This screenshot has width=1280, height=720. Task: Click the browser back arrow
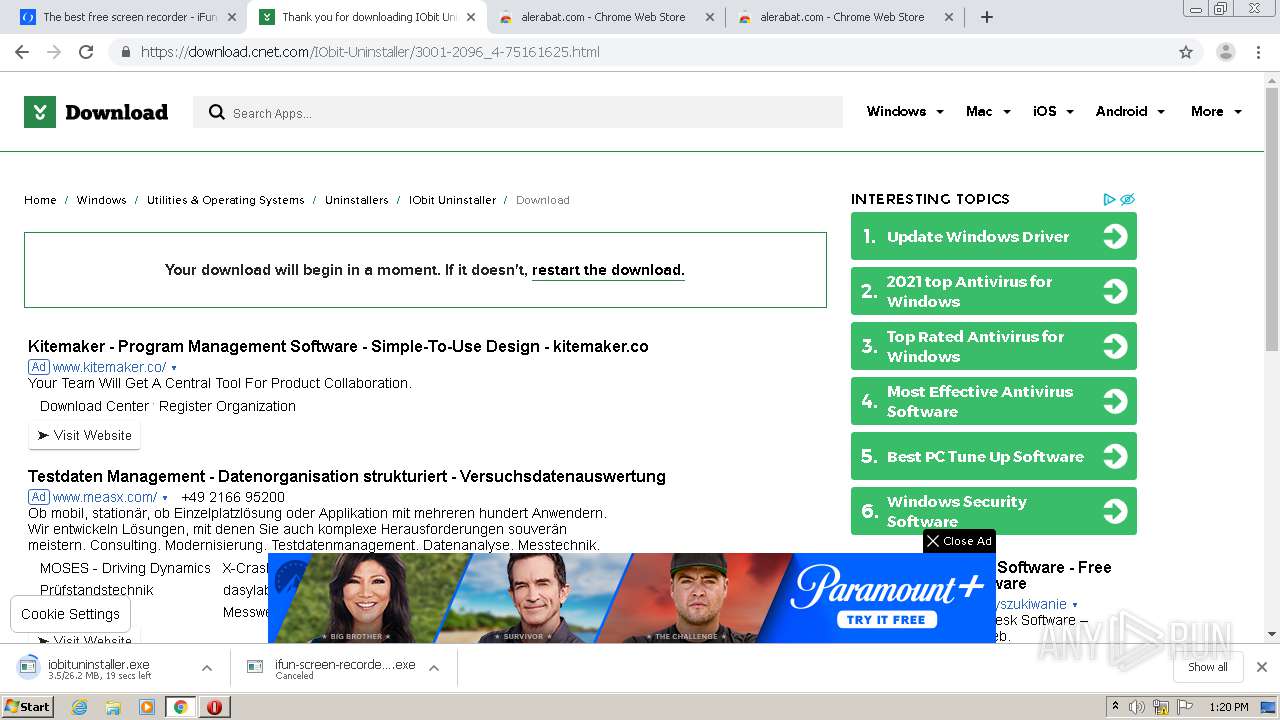point(22,52)
